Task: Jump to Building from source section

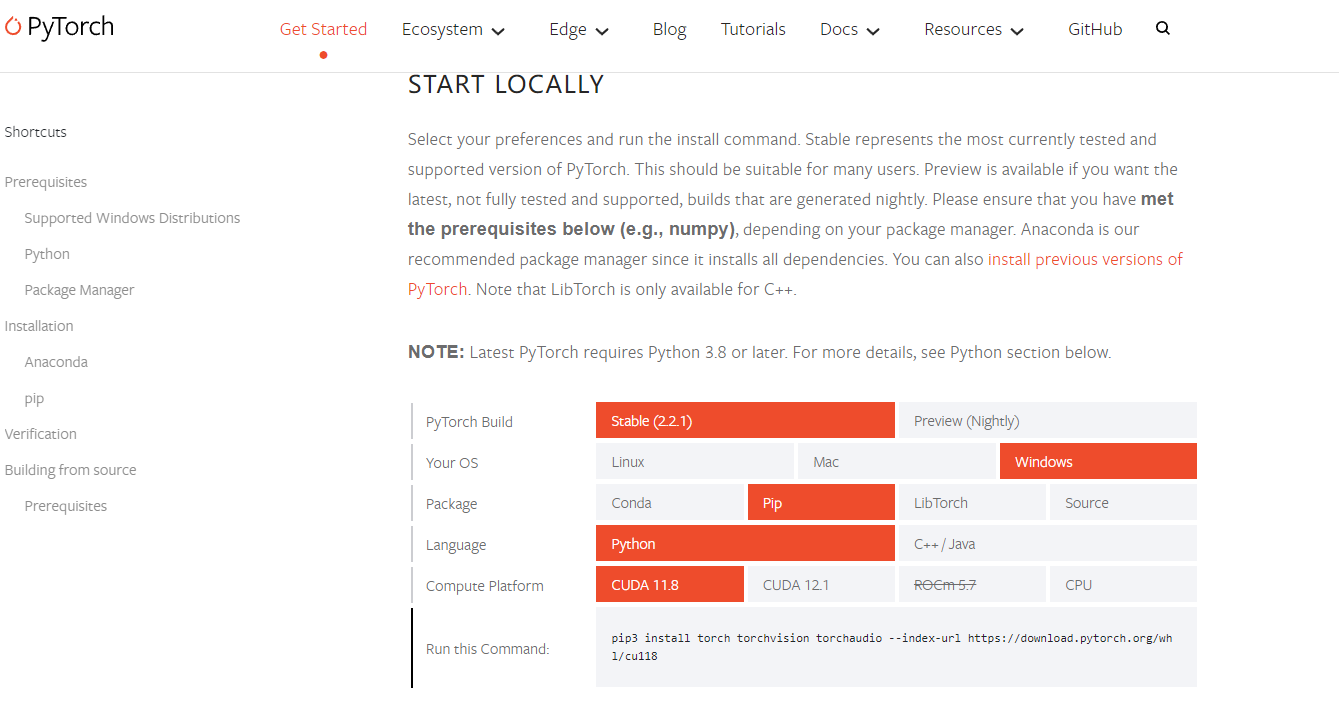Action: click(70, 470)
